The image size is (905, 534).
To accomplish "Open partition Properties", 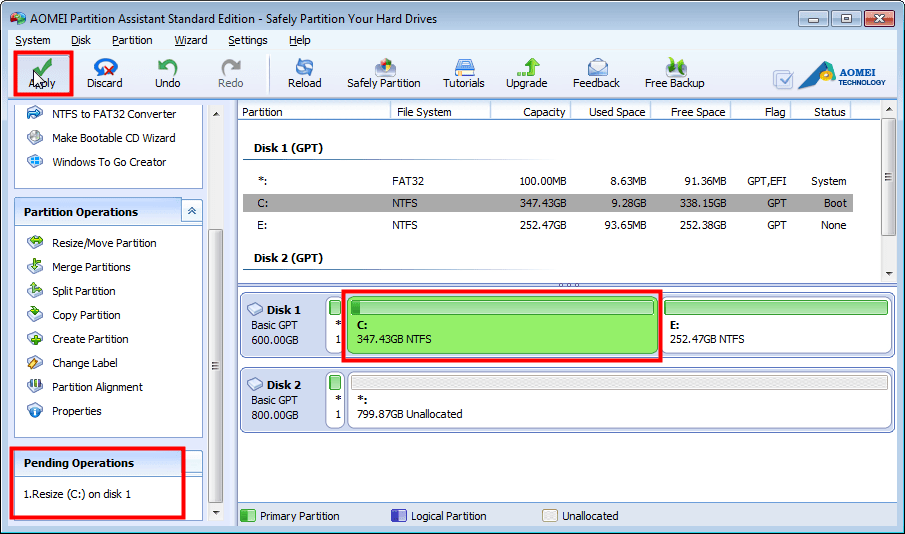I will pyautogui.click(x=64, y=411).
